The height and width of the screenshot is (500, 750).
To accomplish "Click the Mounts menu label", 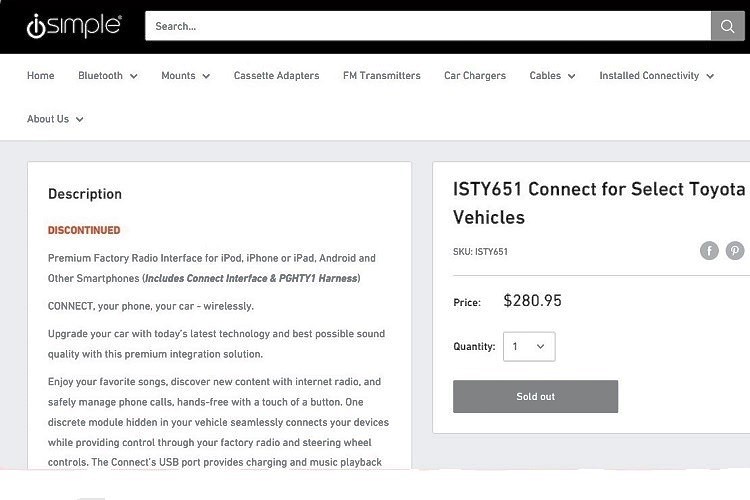I will (178, 76).
